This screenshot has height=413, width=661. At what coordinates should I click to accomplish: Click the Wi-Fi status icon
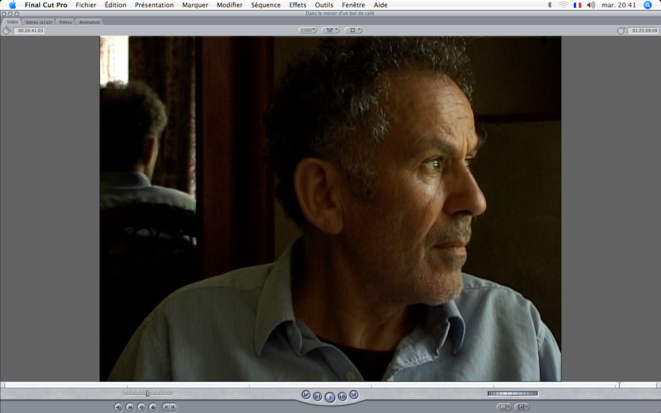coord(564,5)
